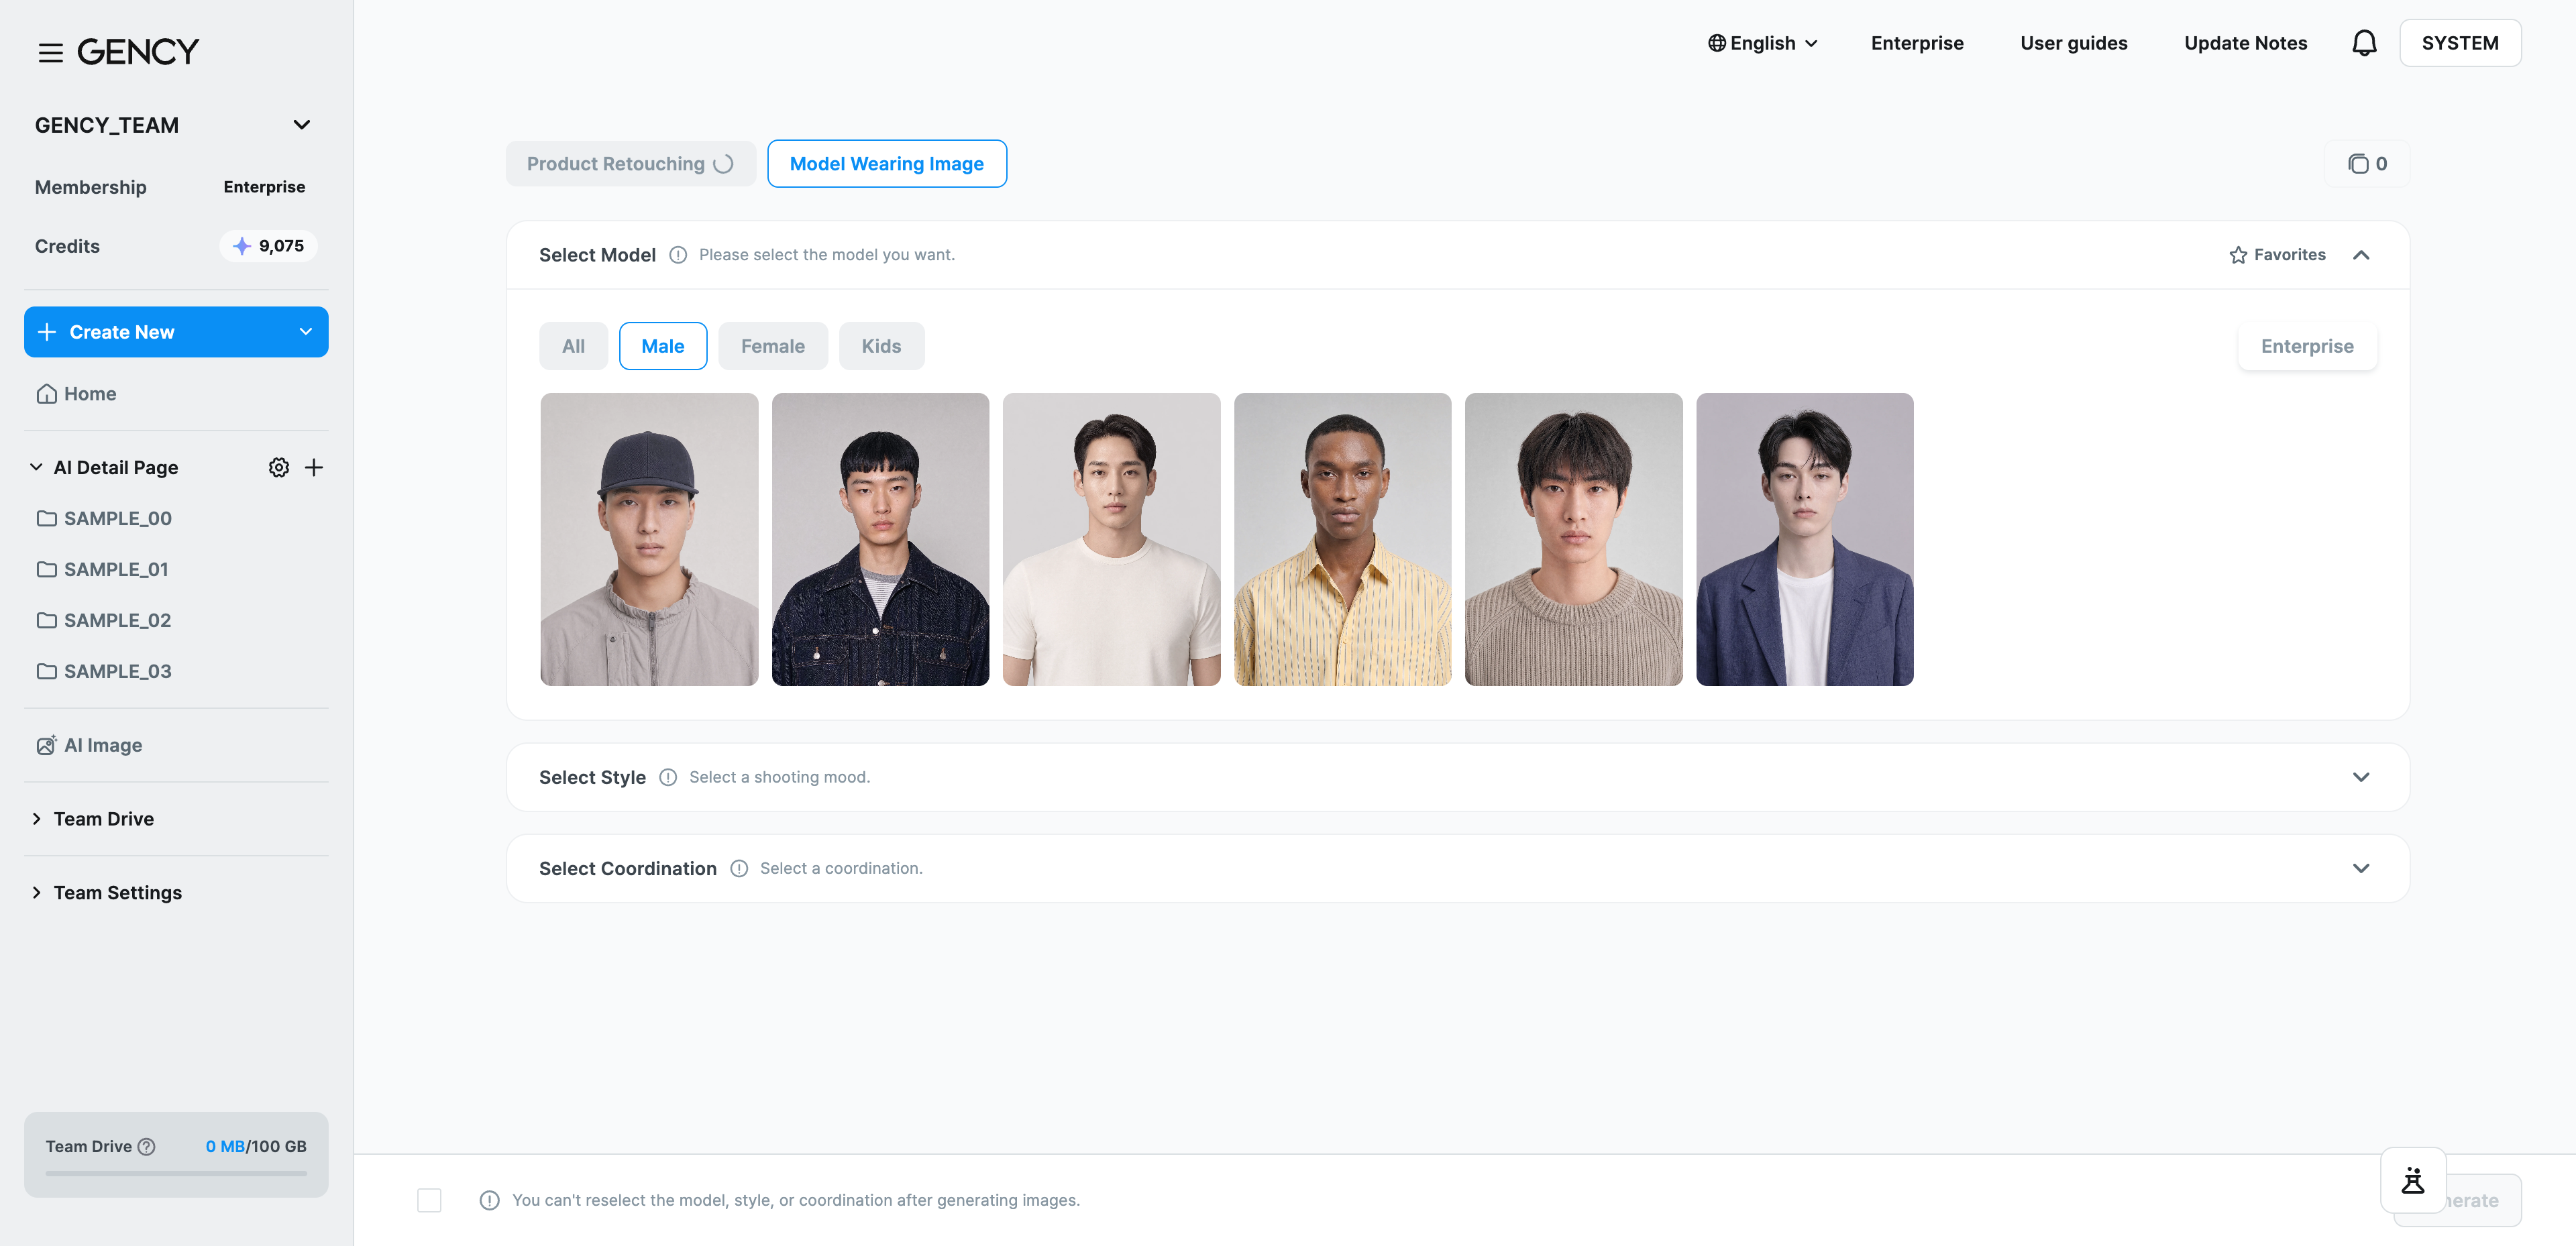Screen dimensions: 2576x1246
Task: Open User guides
Action: click(x=2073, y=43)
